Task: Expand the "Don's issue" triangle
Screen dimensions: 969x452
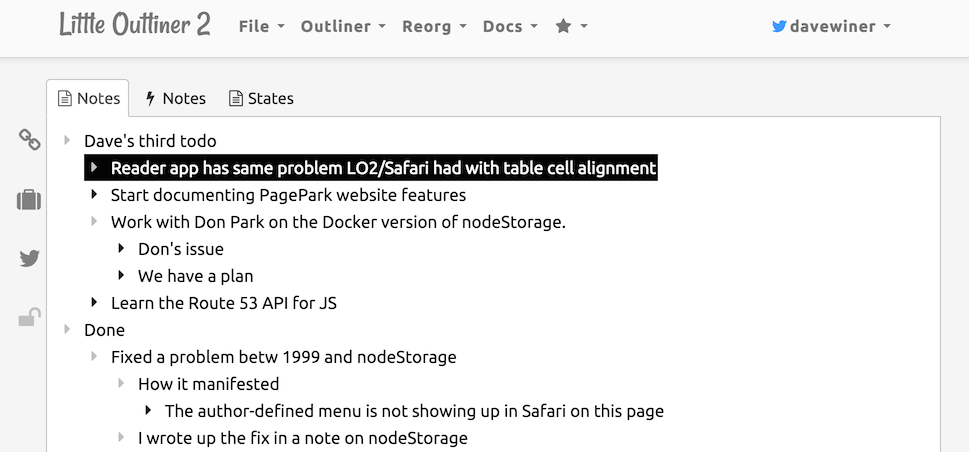Action: tap(121, 249)
